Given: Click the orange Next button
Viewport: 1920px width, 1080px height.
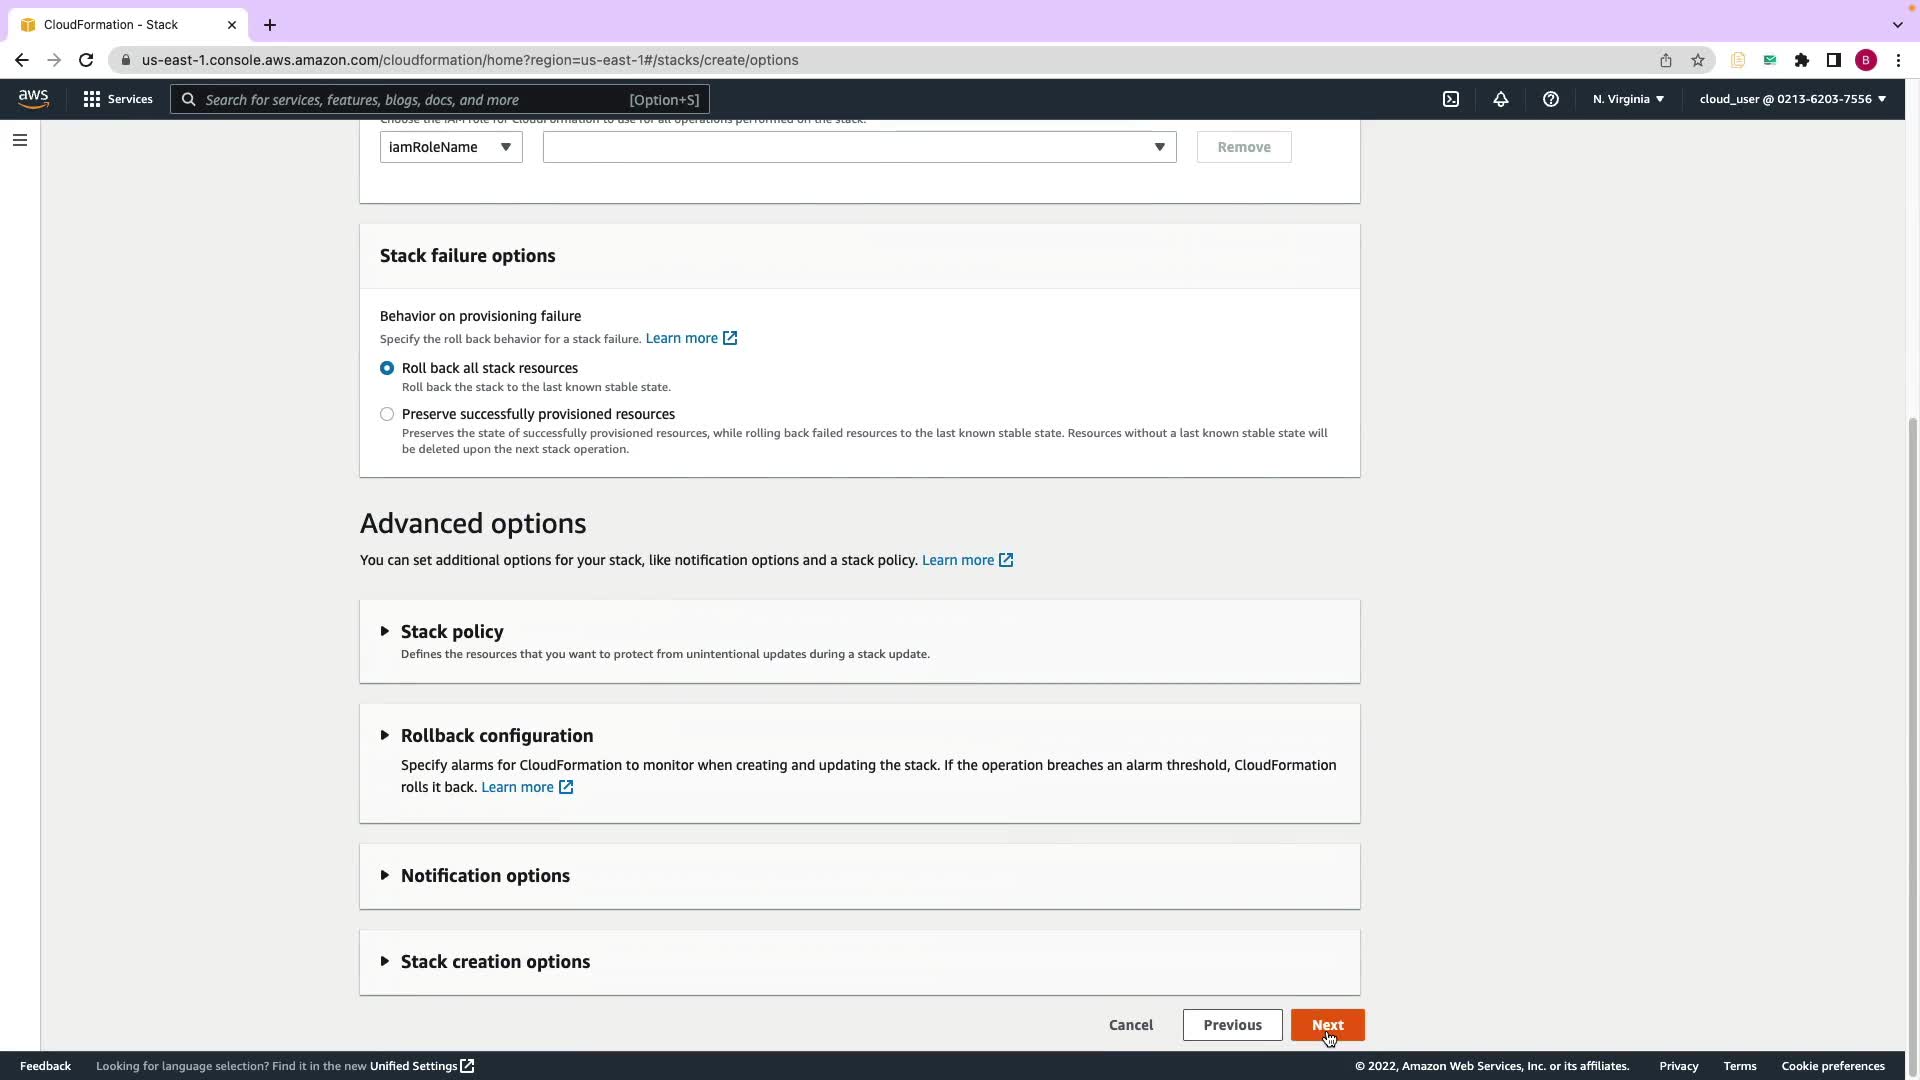Looking at the screenshot, I should point(1327,1025).
